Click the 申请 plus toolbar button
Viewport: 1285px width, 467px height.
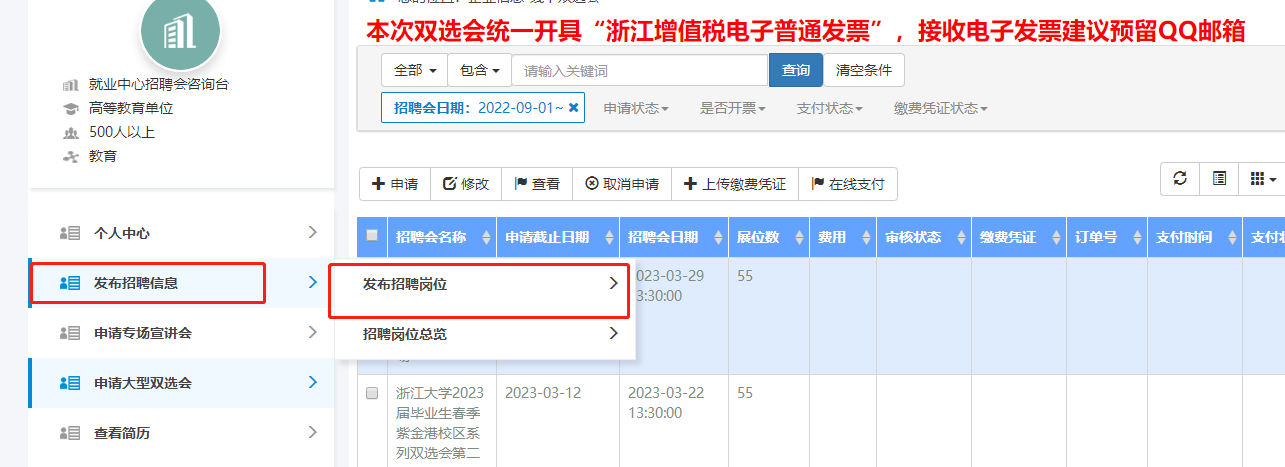pos(395,184)
